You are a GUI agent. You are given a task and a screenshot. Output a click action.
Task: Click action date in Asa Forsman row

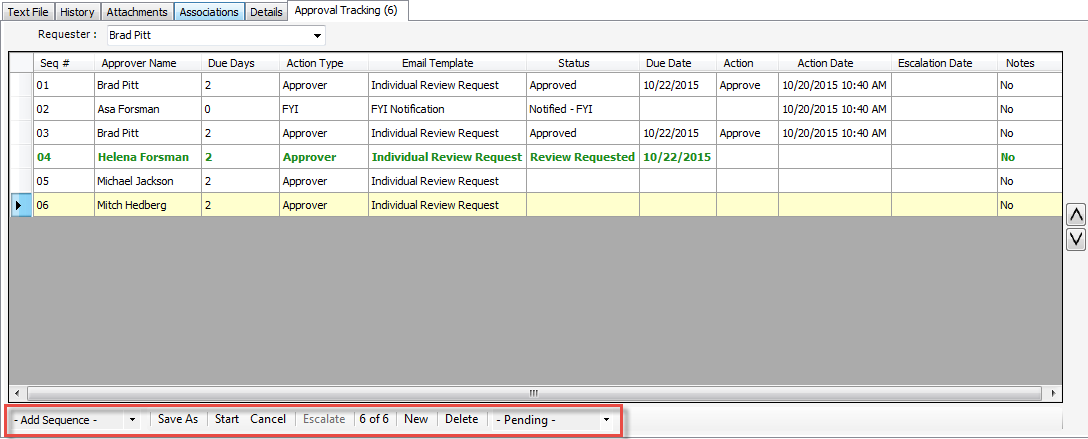[x=834, y=109]
